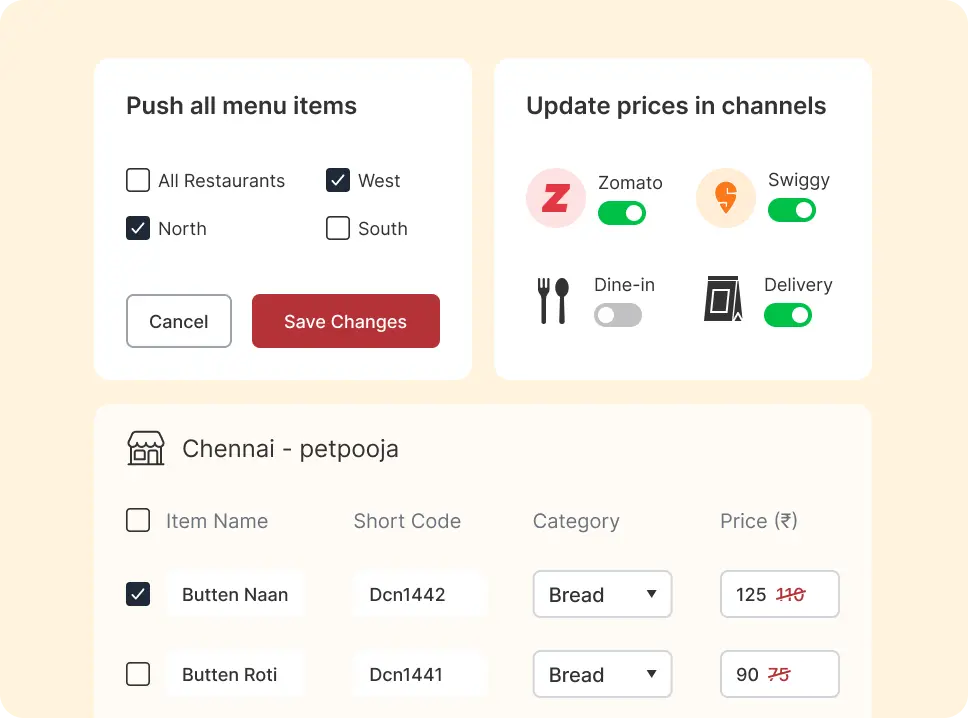Click the Dcn1441 short code field
This screenshot has height=718, width=968.
point(419,674)
